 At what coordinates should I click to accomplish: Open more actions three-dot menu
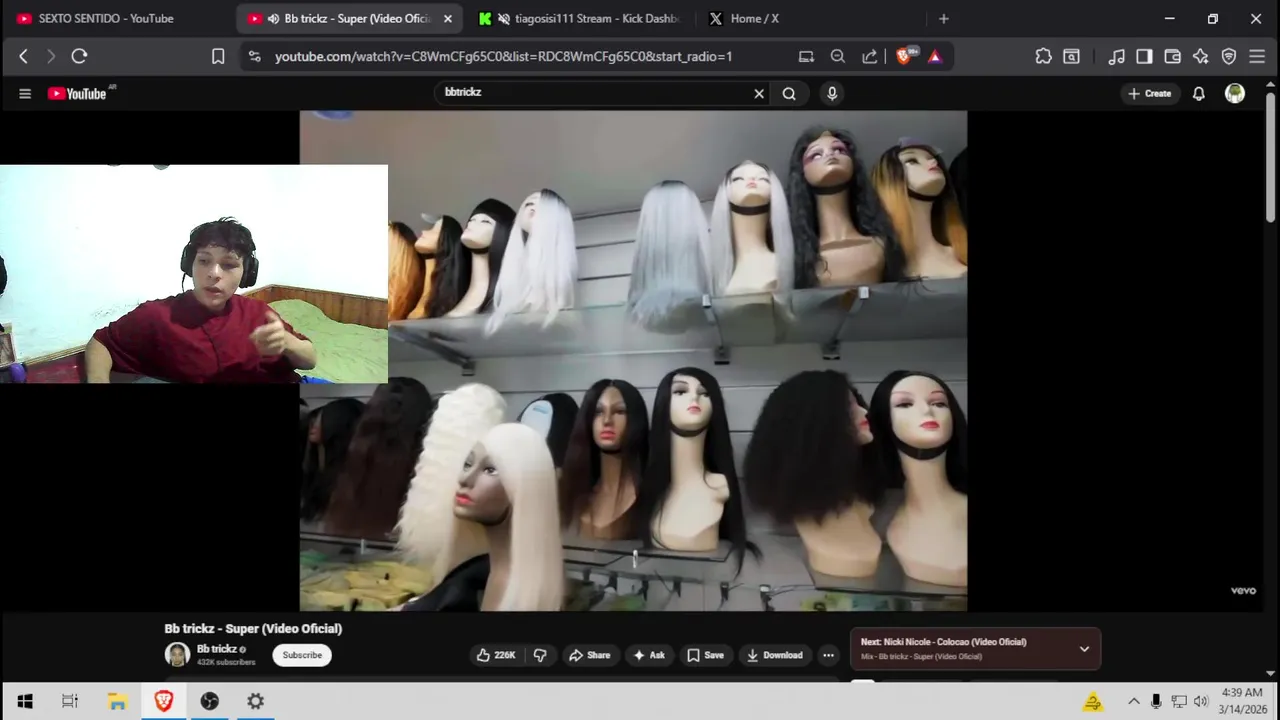pos(828,655)
